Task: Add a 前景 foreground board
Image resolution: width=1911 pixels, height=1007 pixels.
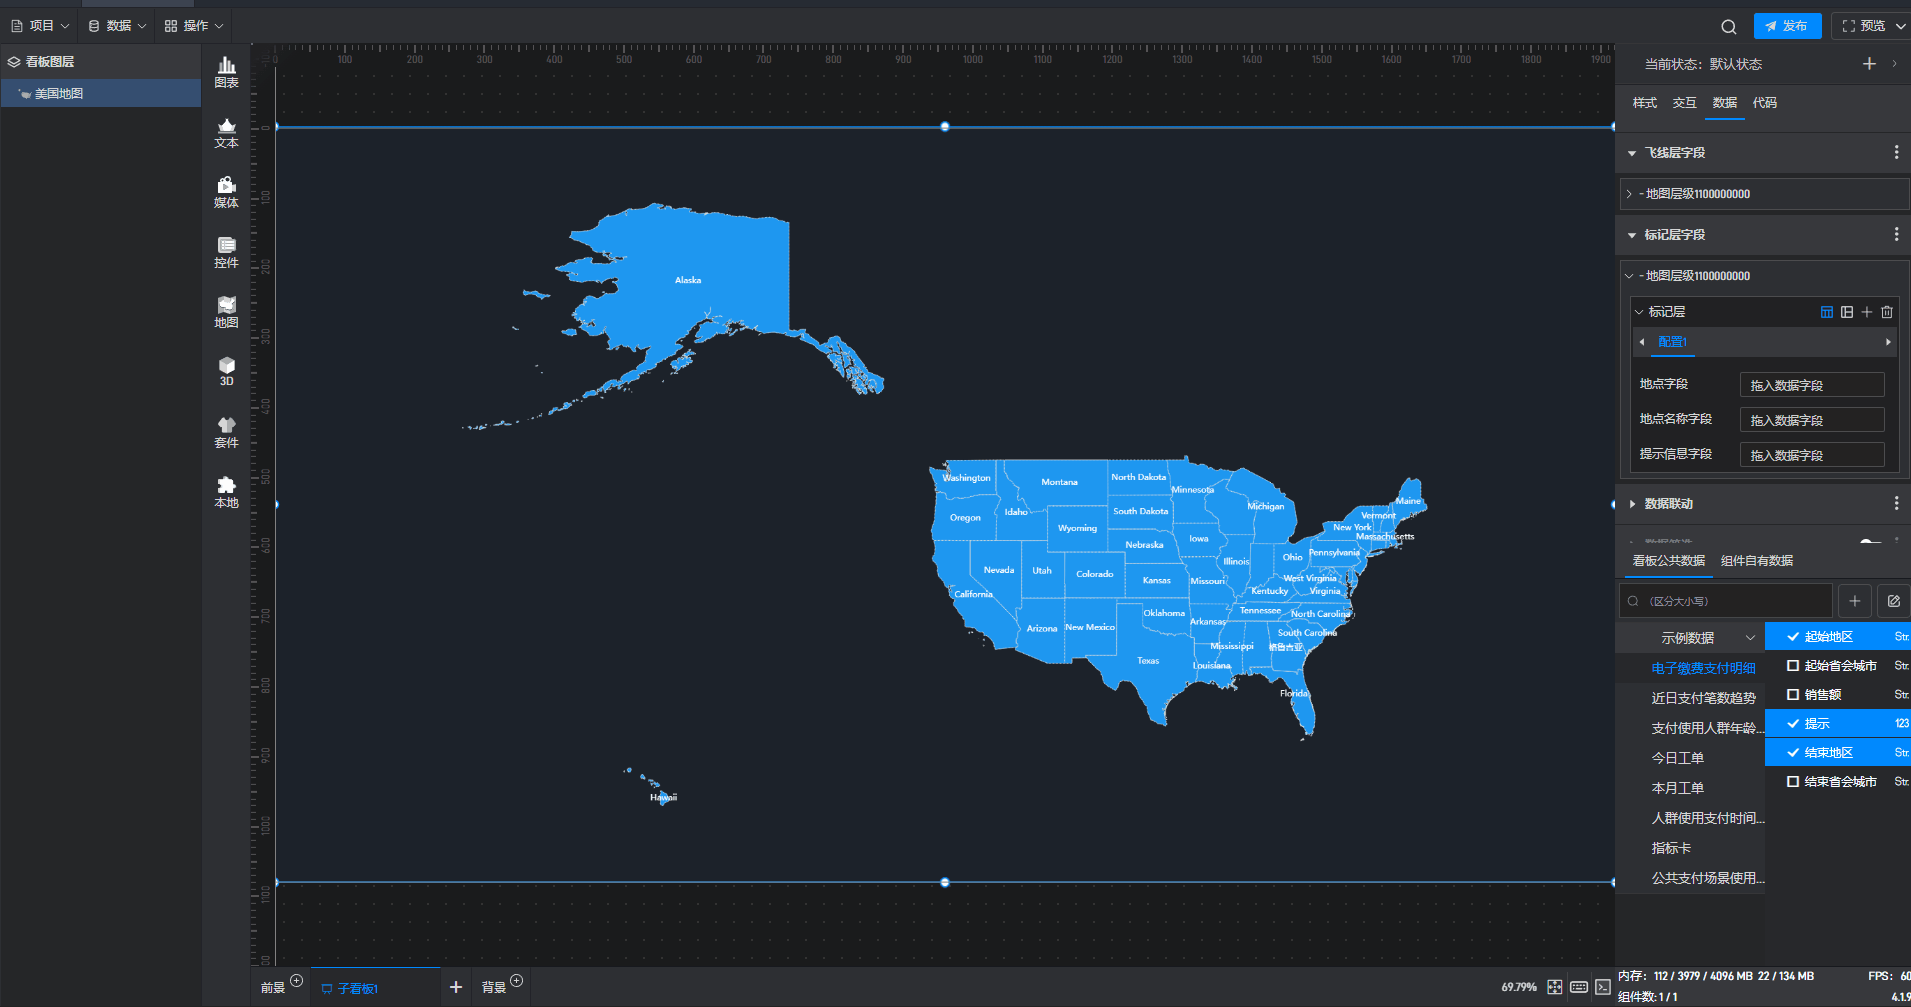Action: click(296, 980)
